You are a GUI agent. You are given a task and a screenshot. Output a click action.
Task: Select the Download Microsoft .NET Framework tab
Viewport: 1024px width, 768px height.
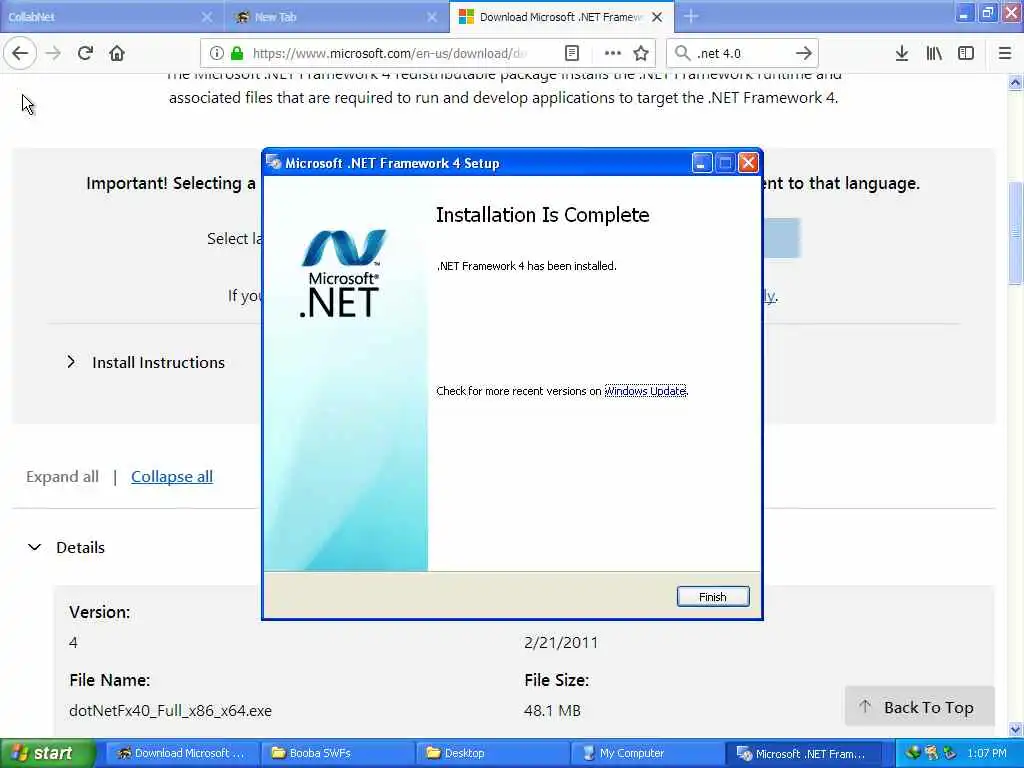[x=562, y=16]
